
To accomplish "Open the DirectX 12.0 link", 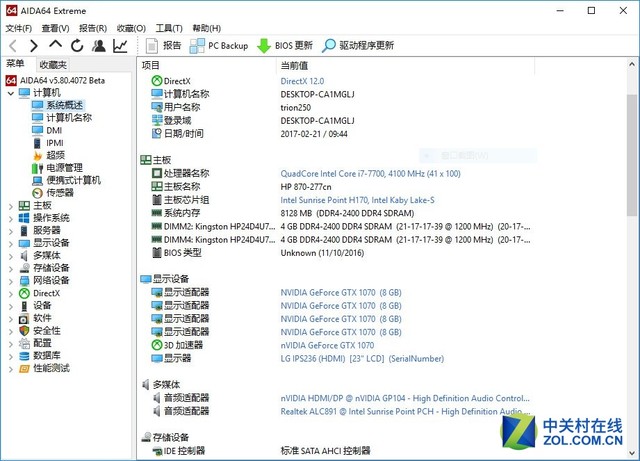I will [x=302, y=81].
